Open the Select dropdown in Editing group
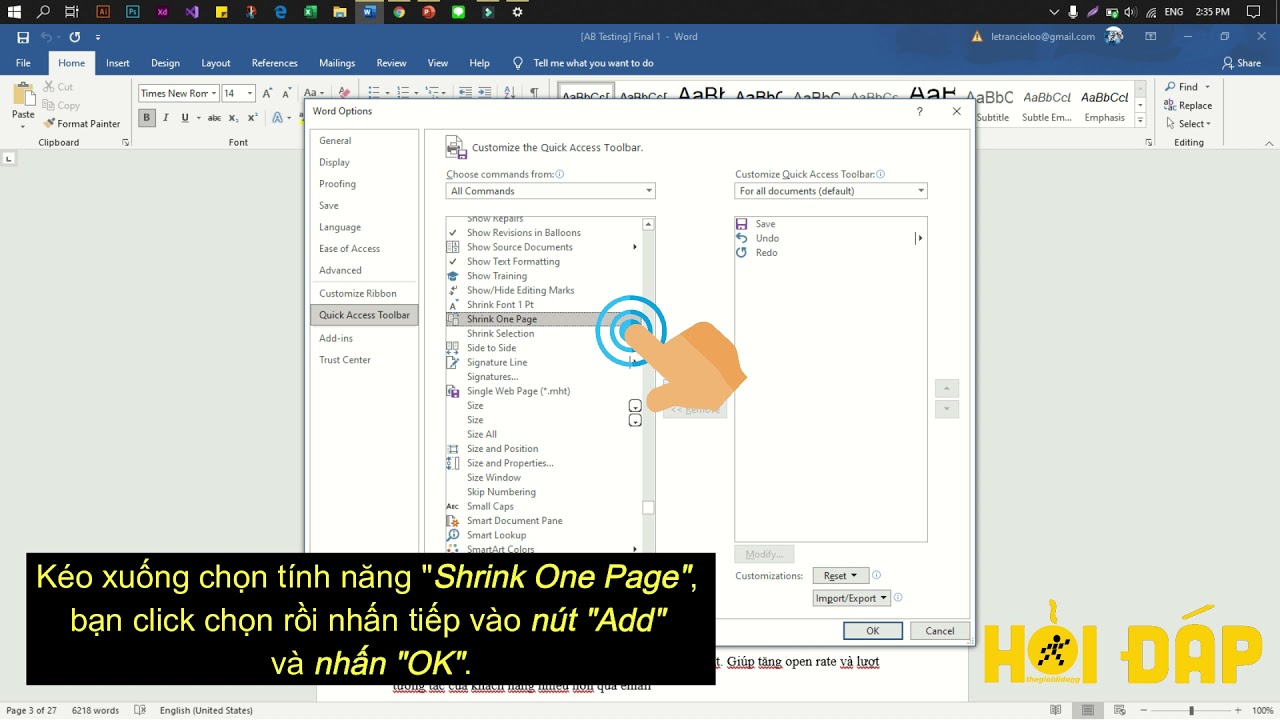This screenshot has height=720, width=1280. click(1188, 124)
